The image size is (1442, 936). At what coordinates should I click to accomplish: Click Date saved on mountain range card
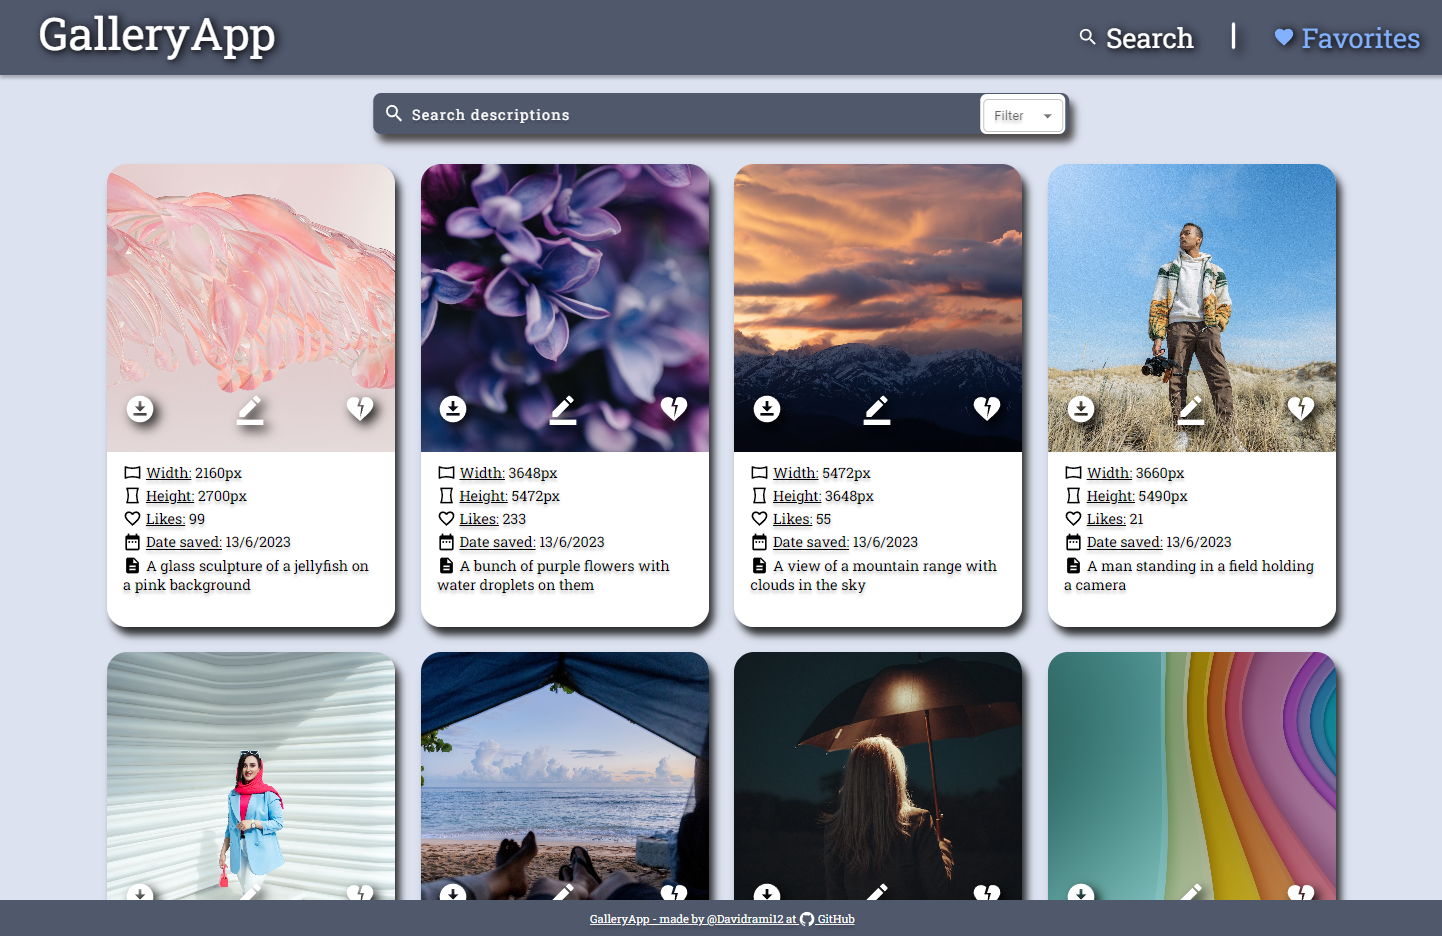845,542
